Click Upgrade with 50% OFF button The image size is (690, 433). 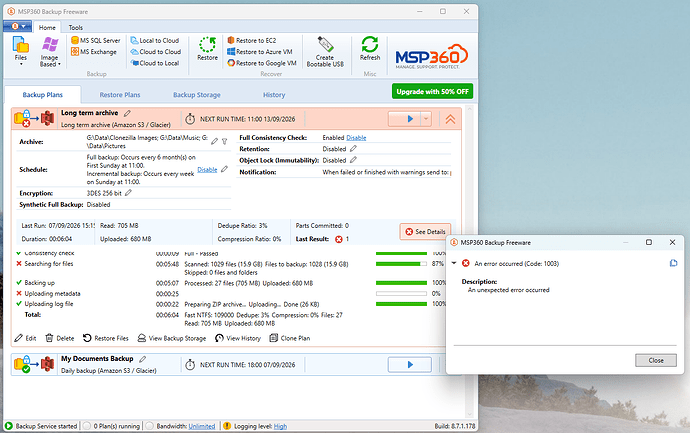click(x=432, y=92)
